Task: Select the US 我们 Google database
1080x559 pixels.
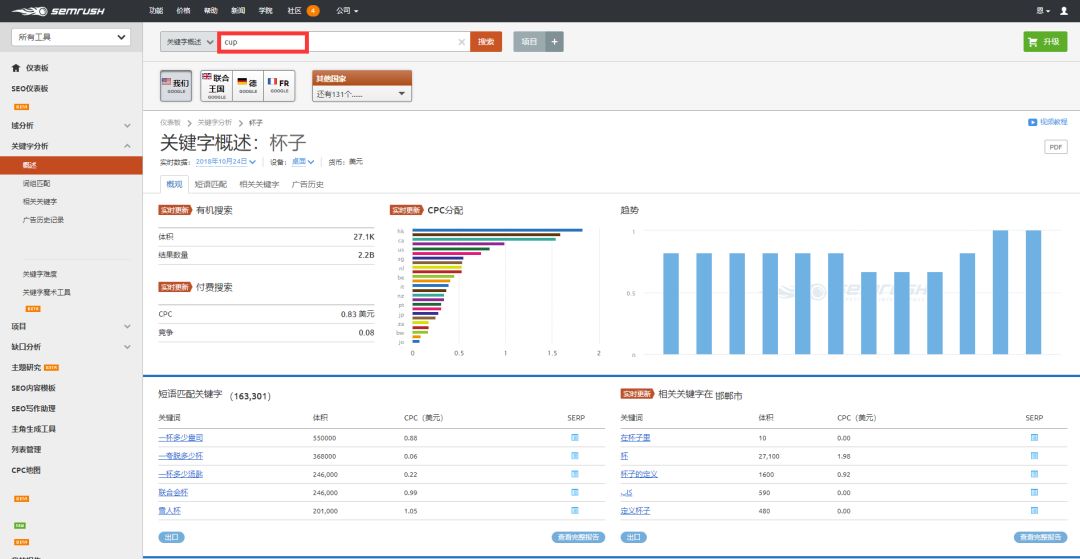Action: 176,85
